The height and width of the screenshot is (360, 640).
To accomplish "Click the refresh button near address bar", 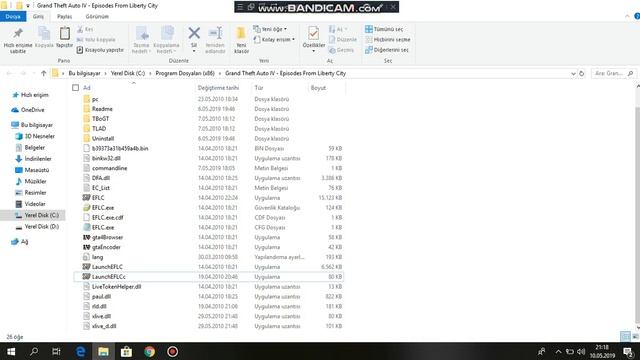I will 582,73.
